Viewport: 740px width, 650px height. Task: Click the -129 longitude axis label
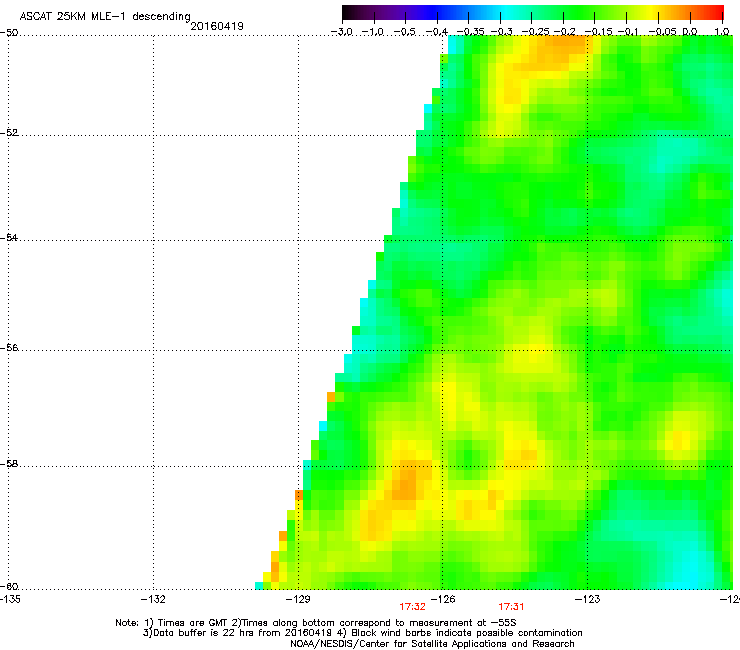pyautogui.click(x=298, y=599)
